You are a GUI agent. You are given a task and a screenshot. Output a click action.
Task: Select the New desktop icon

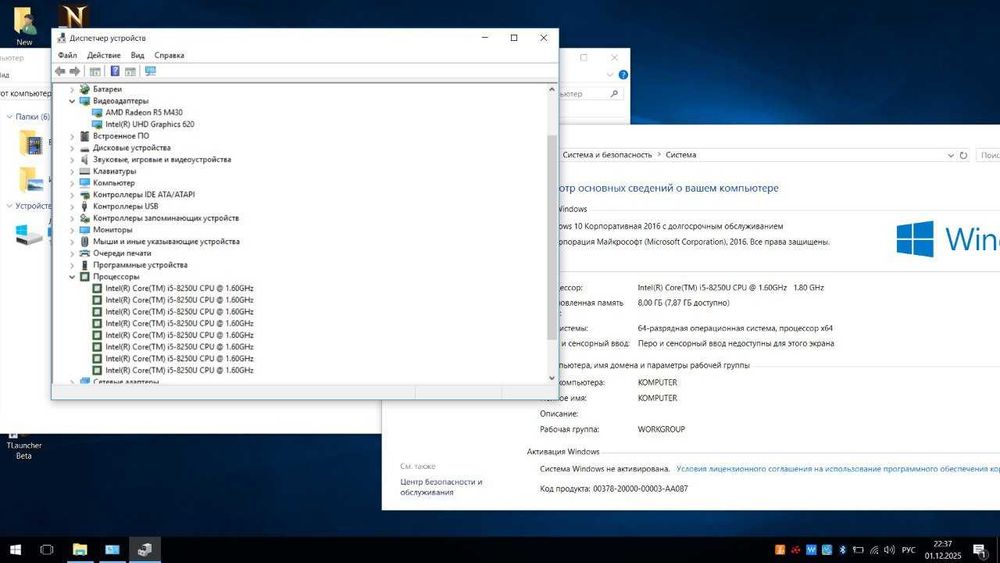(24, 25)
